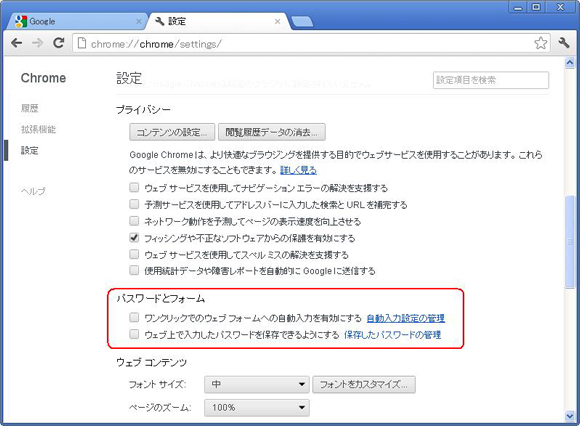Switch to the Google tab

pyautogui.click(x=76, y=21)
